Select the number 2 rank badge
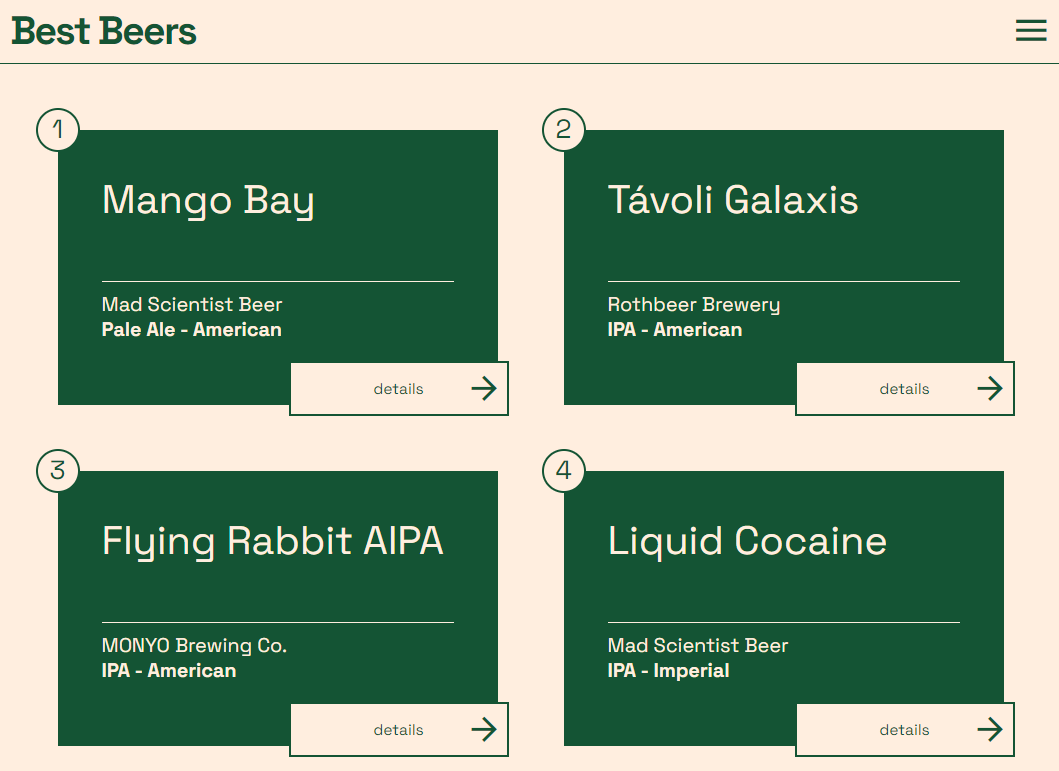Image resolution: width=1059 pixels, height=771 pixels. (x=563, y=129)
